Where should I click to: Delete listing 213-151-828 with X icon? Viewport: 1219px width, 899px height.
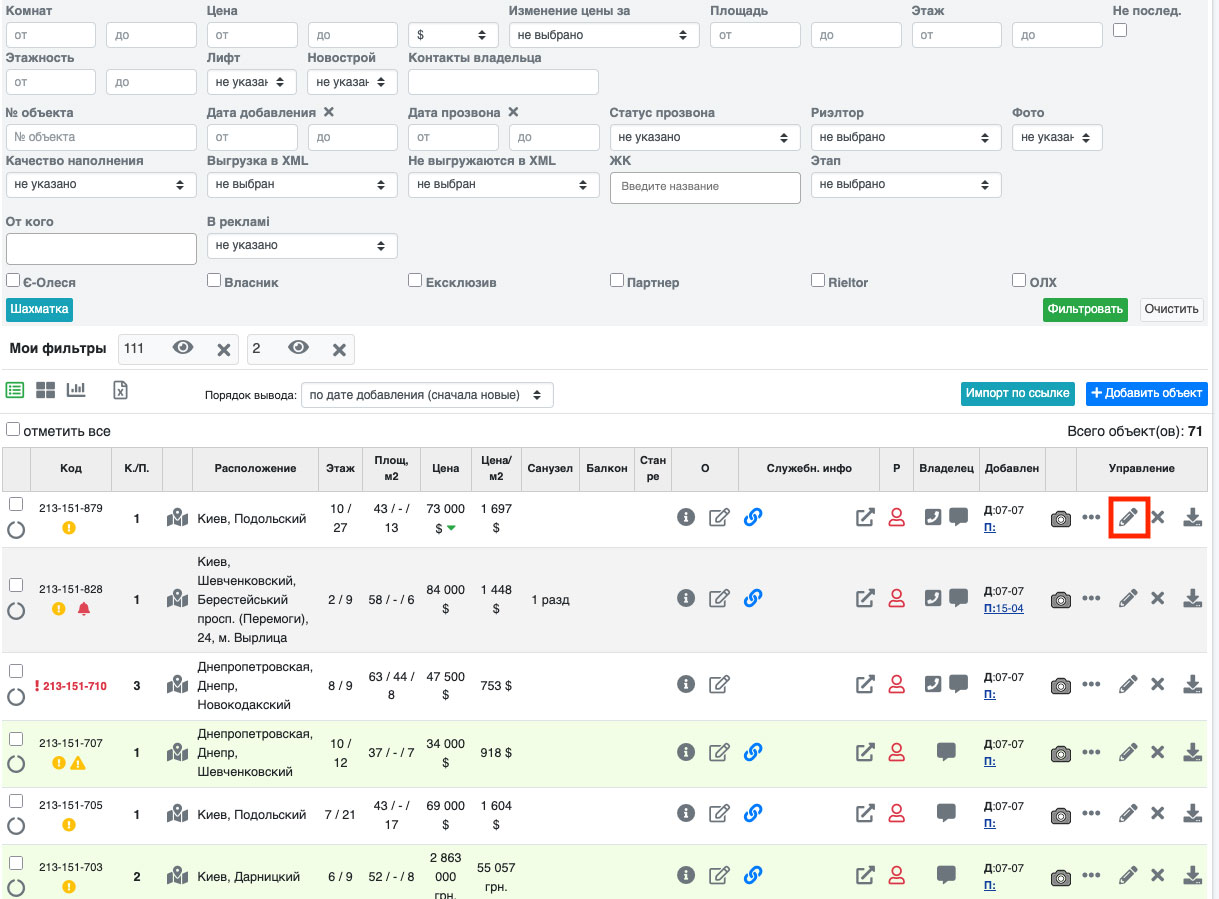coord(1158,599)
